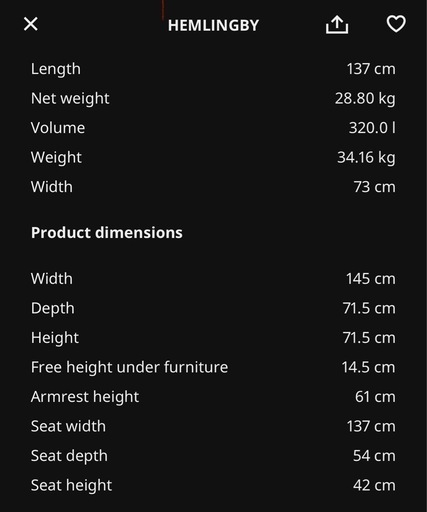Close the HEMLINGBY product details panel

(31, 24)
